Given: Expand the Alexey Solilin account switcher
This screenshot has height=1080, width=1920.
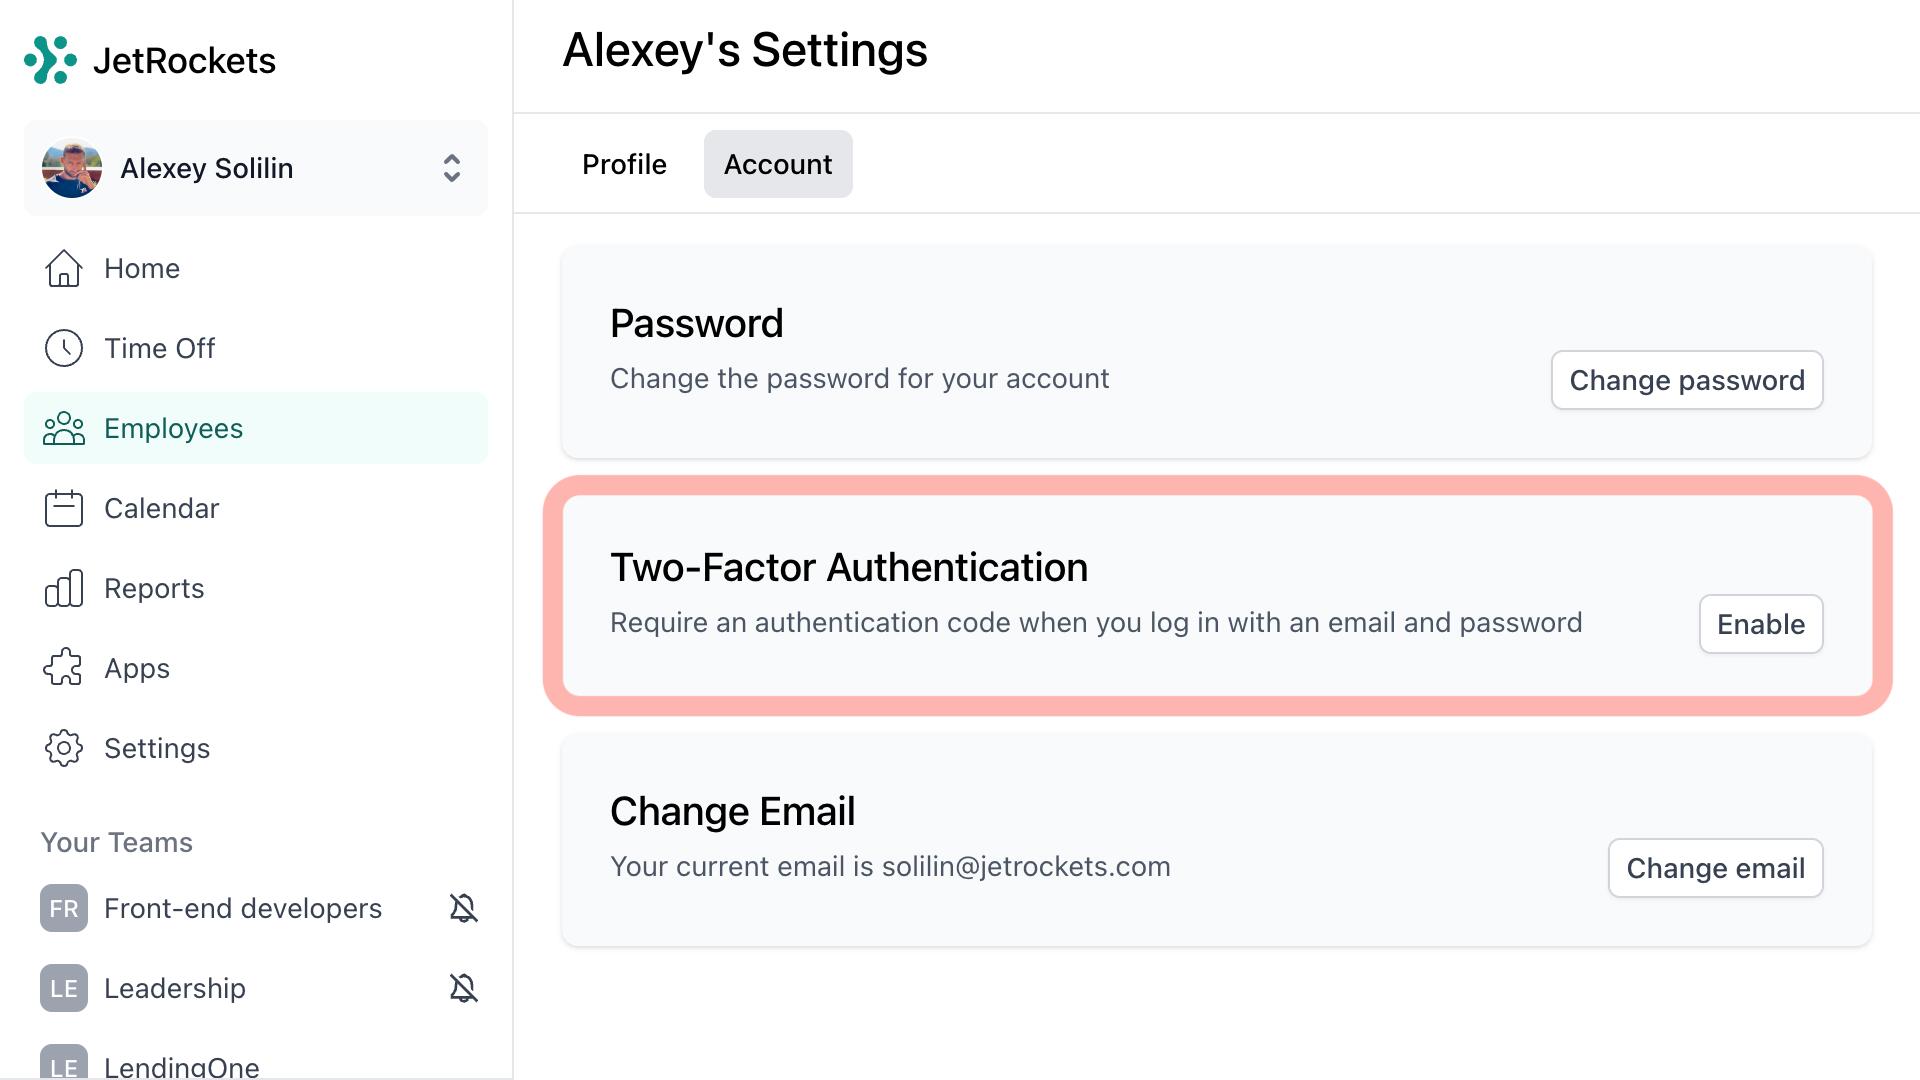Looking at the screenshot, I should pyautogui.click(x=451, y=168).
